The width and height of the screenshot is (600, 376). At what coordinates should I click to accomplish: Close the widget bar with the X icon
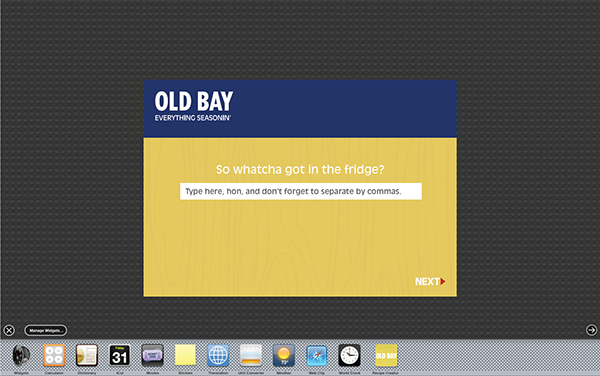click(9, 330)
